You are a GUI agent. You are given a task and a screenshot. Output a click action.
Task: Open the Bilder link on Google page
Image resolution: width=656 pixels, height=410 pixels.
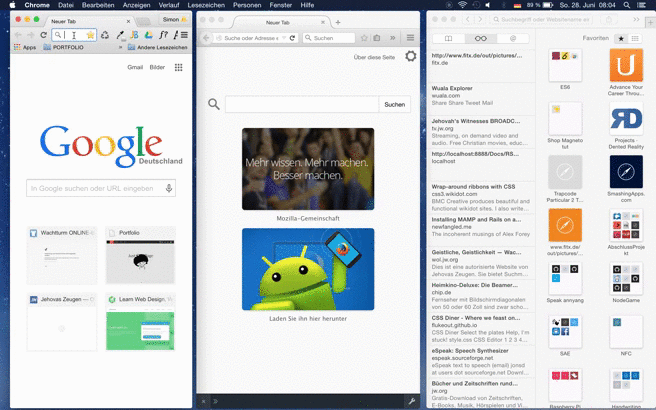pyautogui.click(x=157, y=67)
